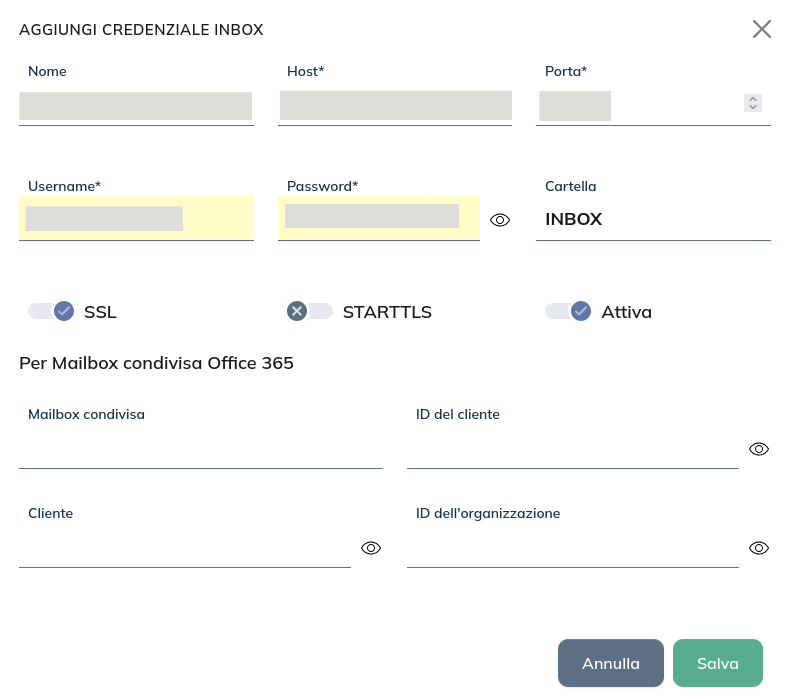Click the Username input field

click(136, 219)
